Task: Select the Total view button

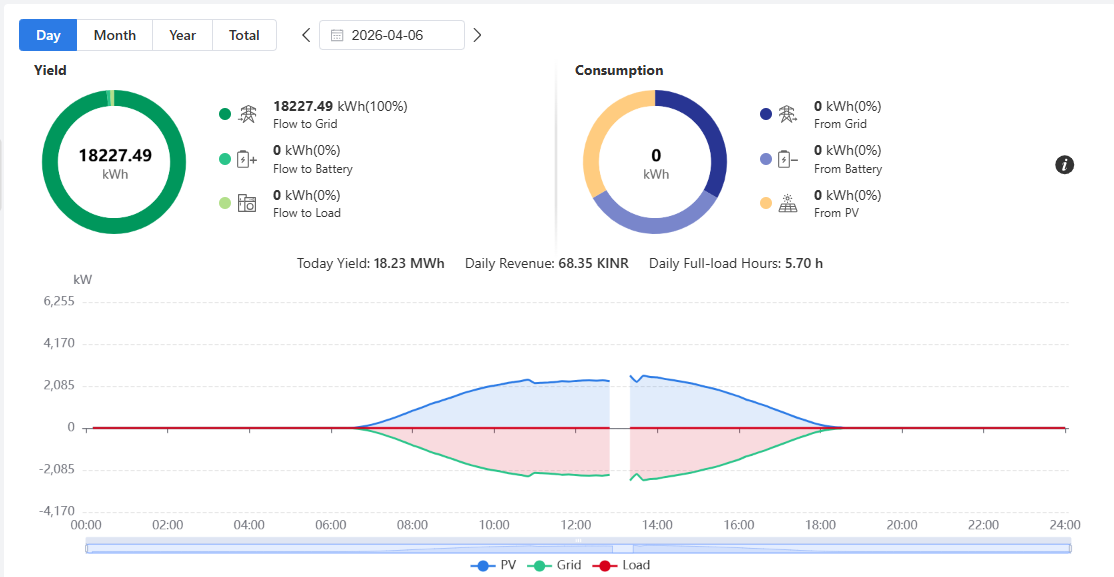Action: click(244, 35)
